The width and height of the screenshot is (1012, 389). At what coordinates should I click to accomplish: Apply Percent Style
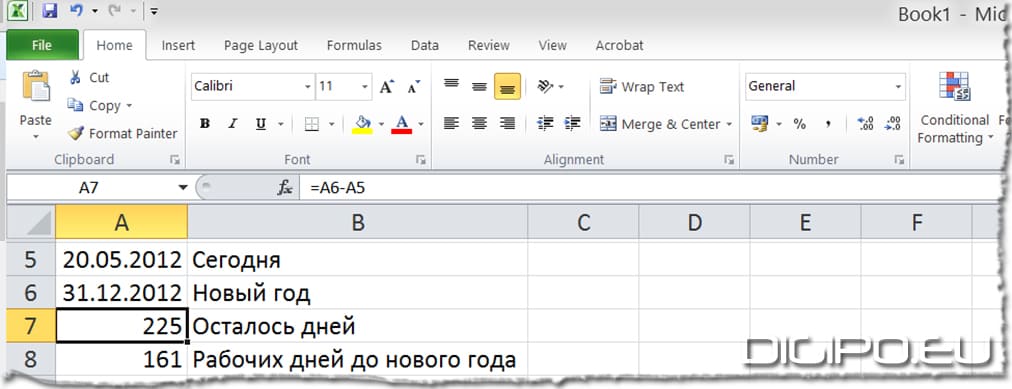[x=800, y=124]
